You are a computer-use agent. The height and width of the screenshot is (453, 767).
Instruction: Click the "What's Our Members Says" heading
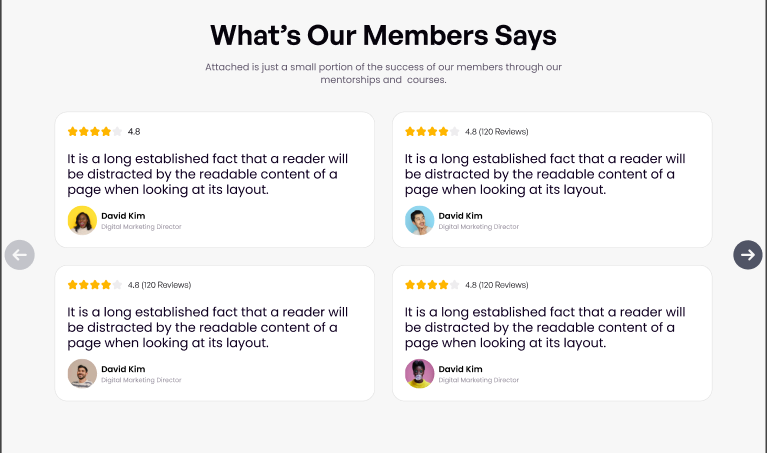pyautogui.click(x=383, y=36)
